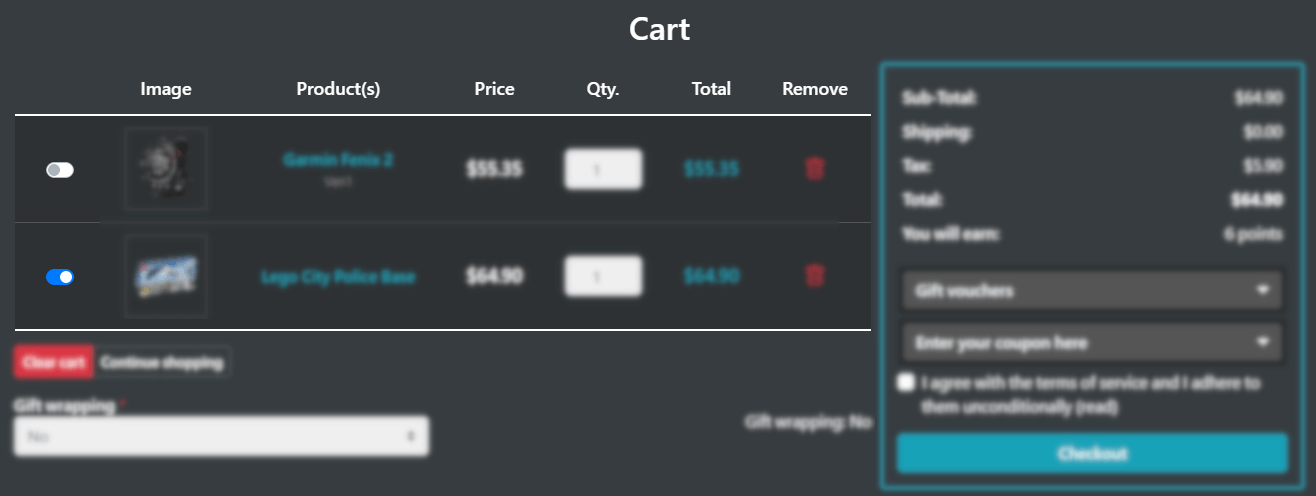This screenshot has height=496, width=1316.
Task: Expand the Gift vouchers dropdown
Action: click(x=1092, y=291)
